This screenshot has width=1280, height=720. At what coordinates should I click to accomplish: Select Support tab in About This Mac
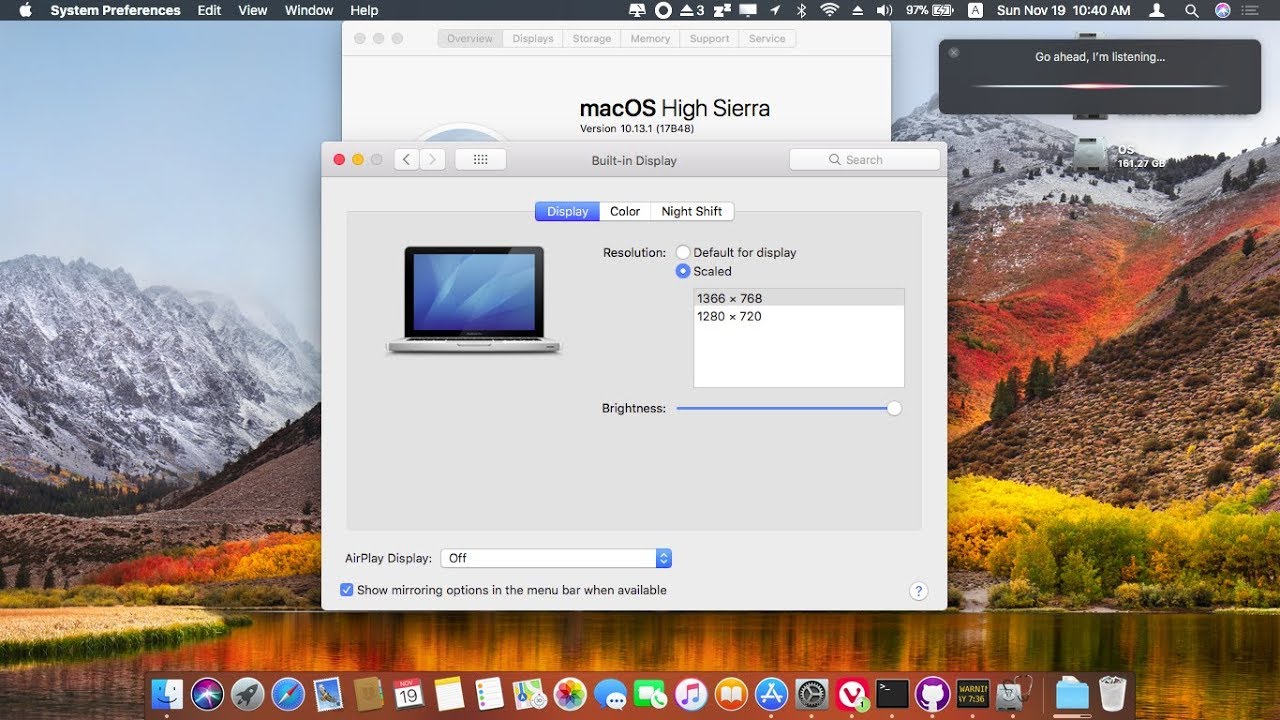point(709,38)
